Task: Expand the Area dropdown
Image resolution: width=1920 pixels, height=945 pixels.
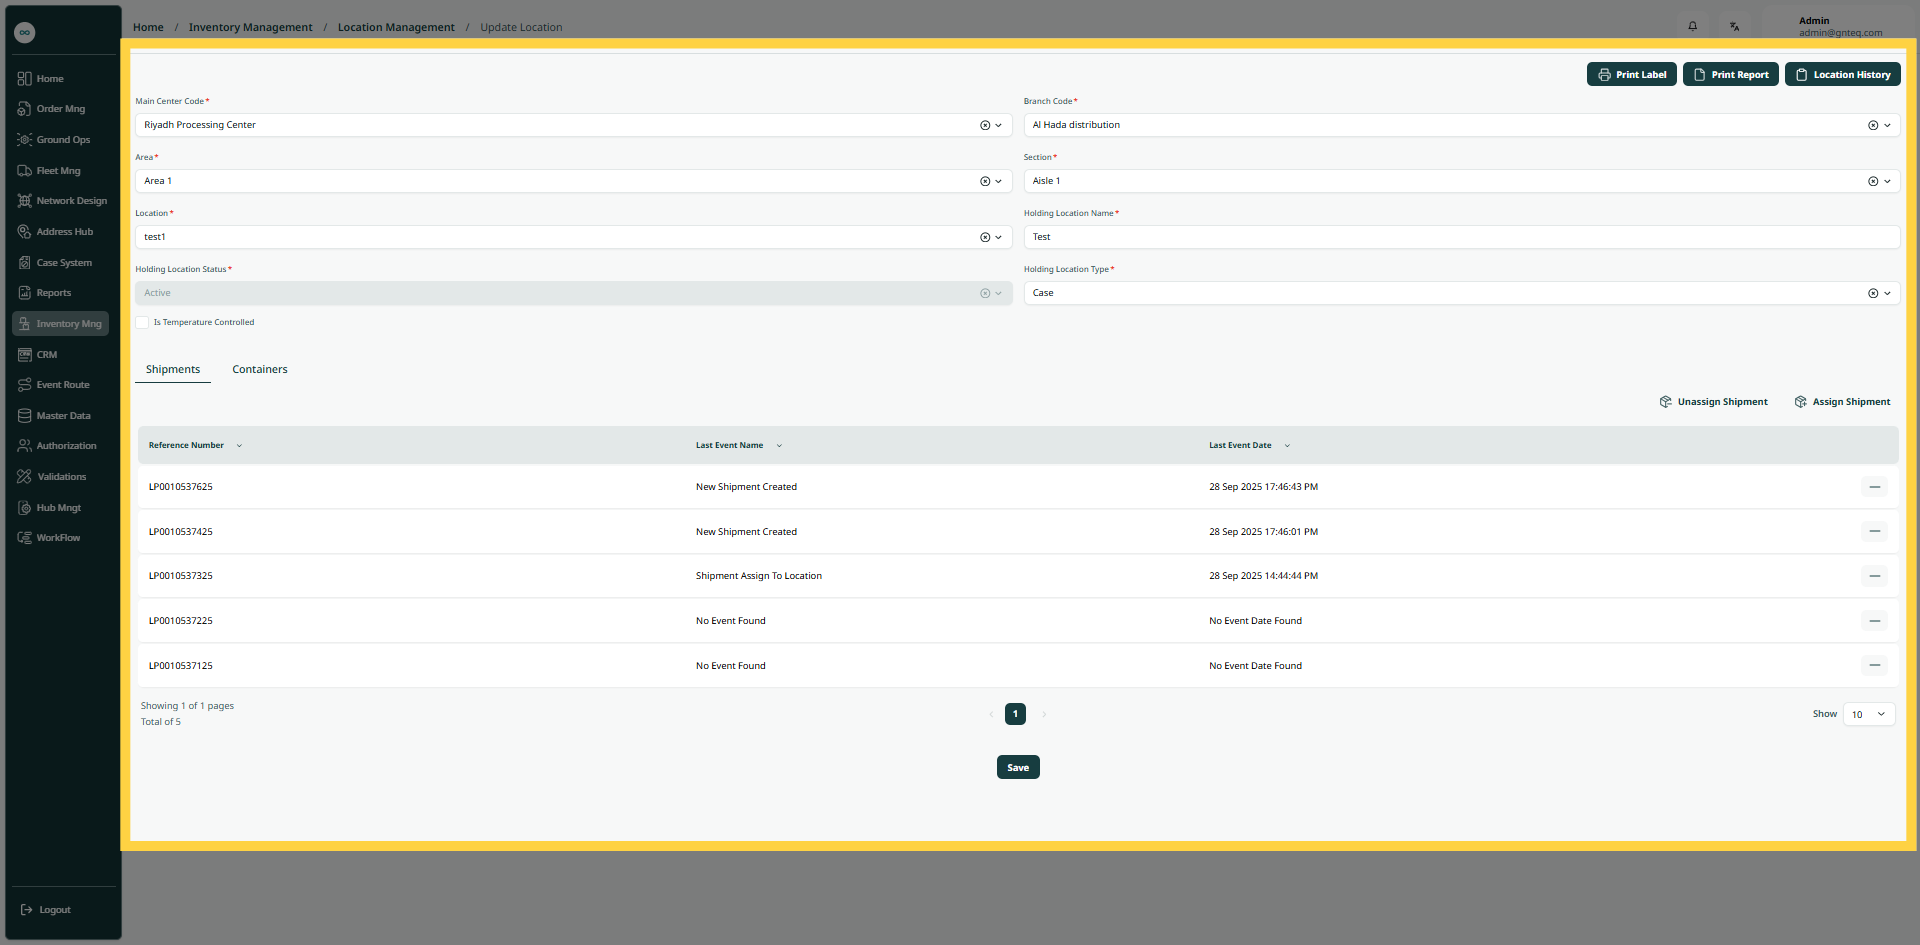Action: 998,181
